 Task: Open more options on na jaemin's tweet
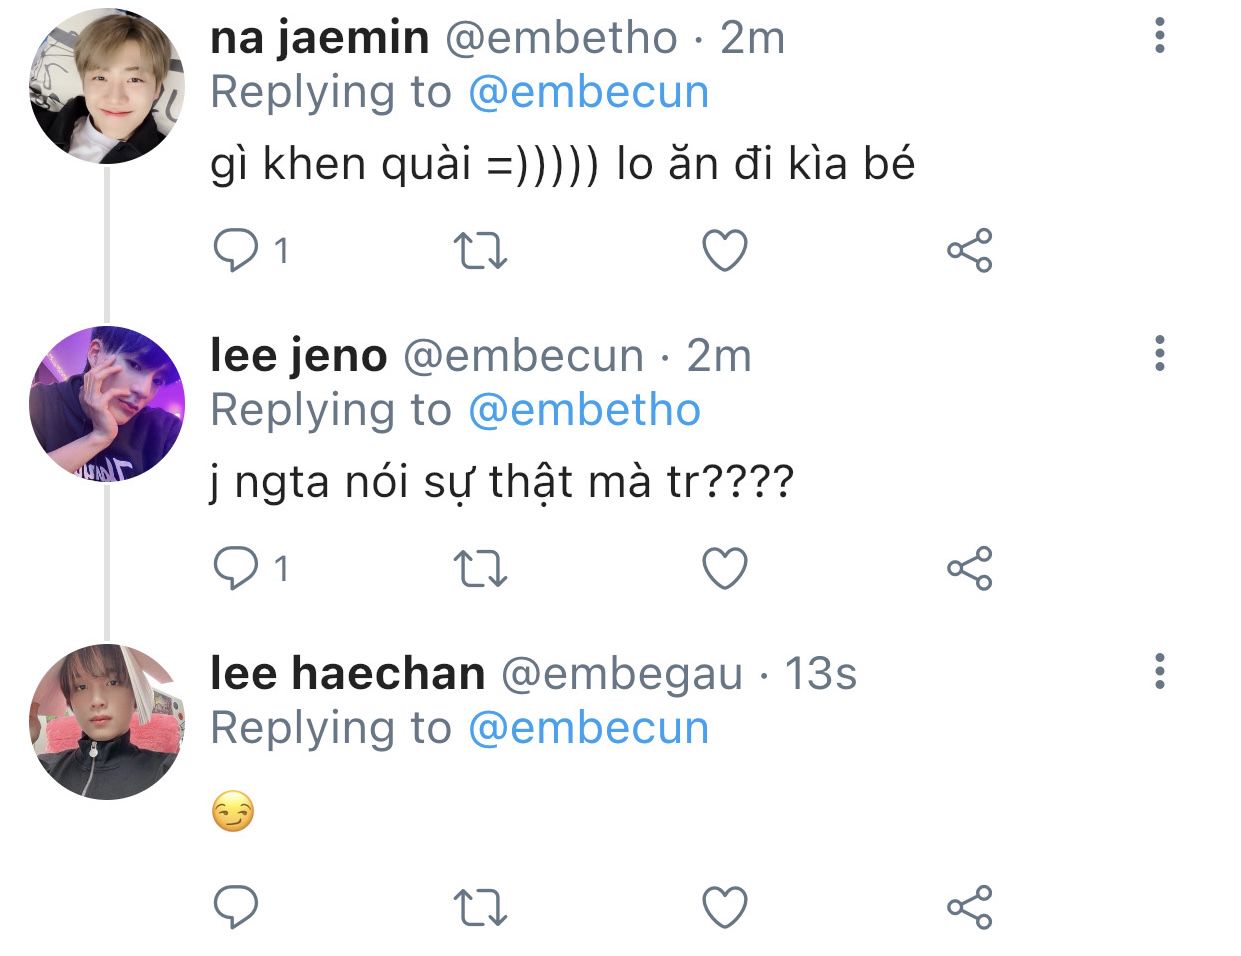click(1160, 36)
